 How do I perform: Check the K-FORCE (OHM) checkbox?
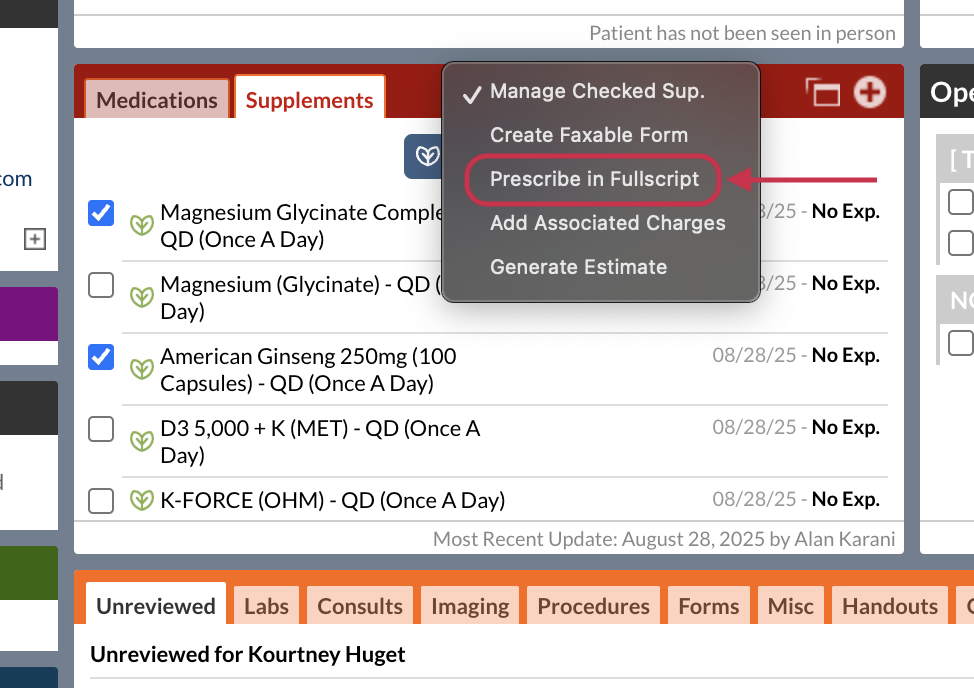[x=101, y=501]
